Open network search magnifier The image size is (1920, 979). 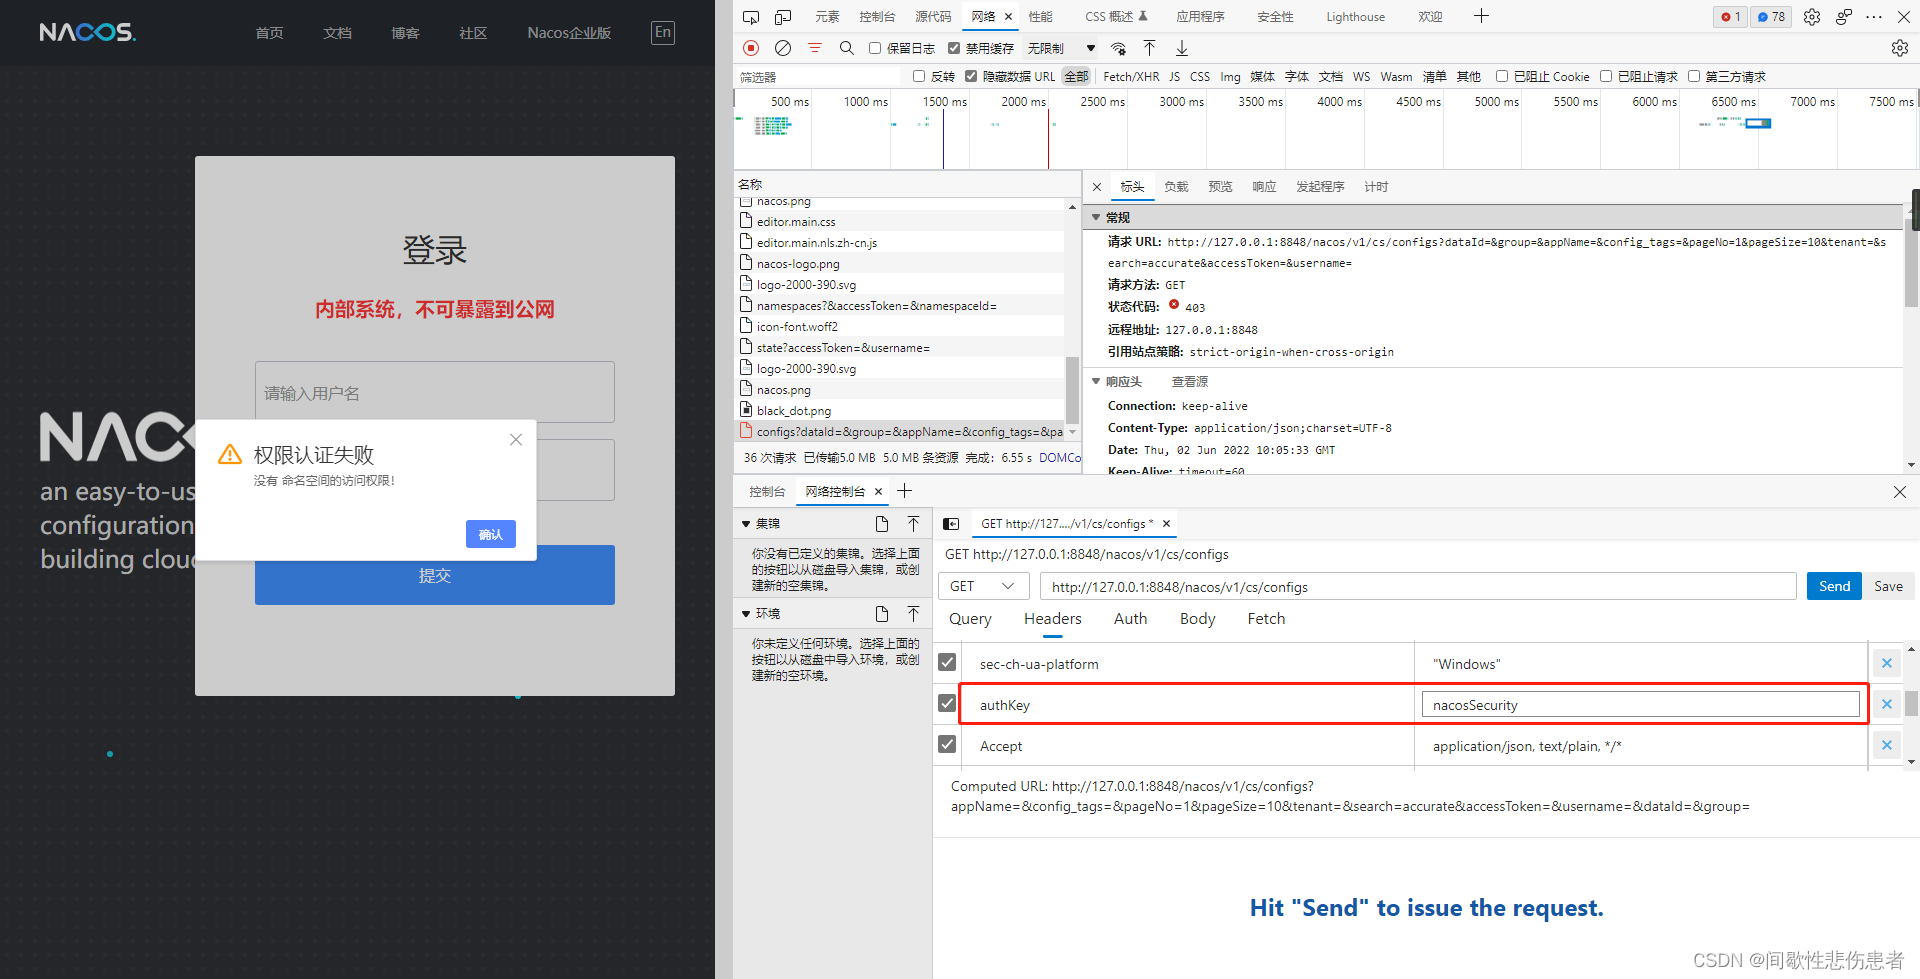pos(847,48)
